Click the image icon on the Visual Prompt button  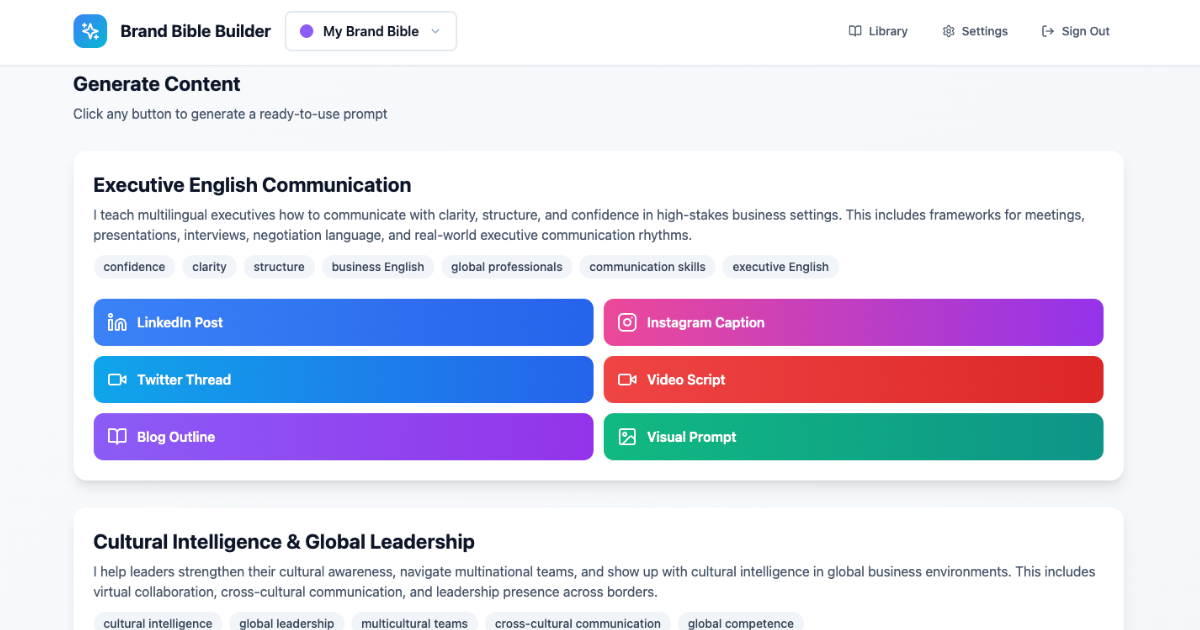tap(627, 436)
